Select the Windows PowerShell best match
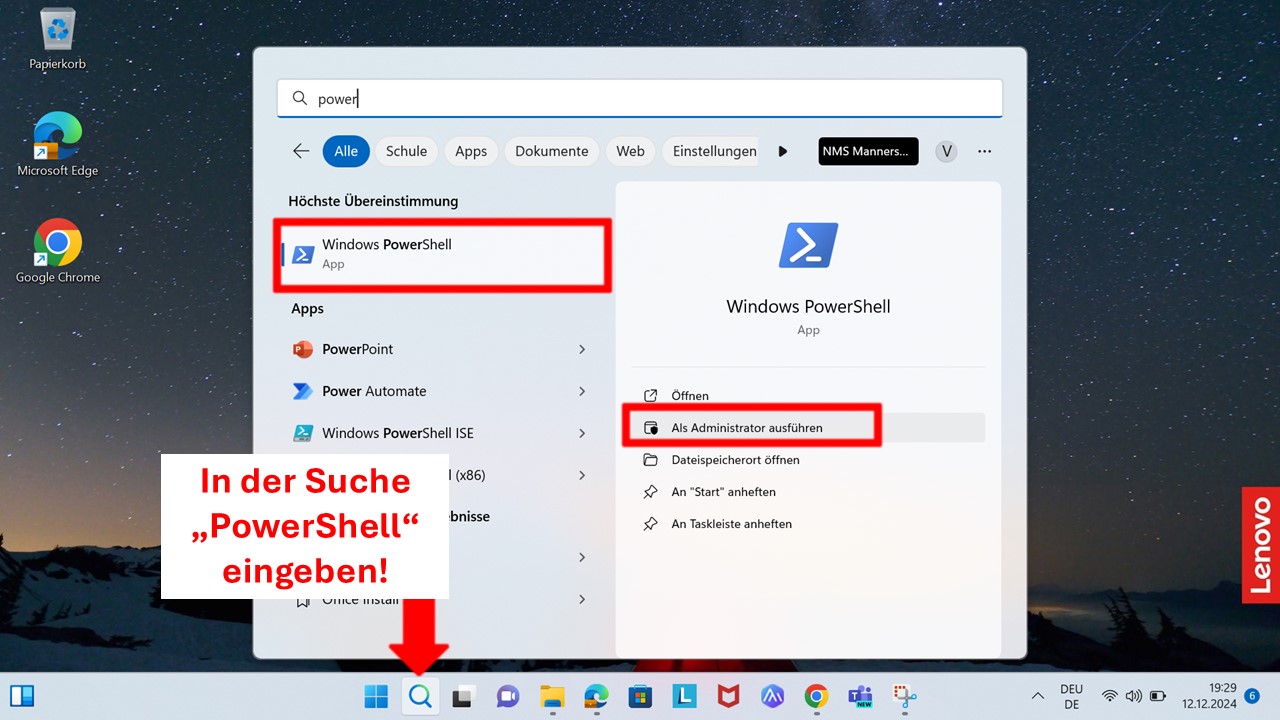 (x=442, y=254)
